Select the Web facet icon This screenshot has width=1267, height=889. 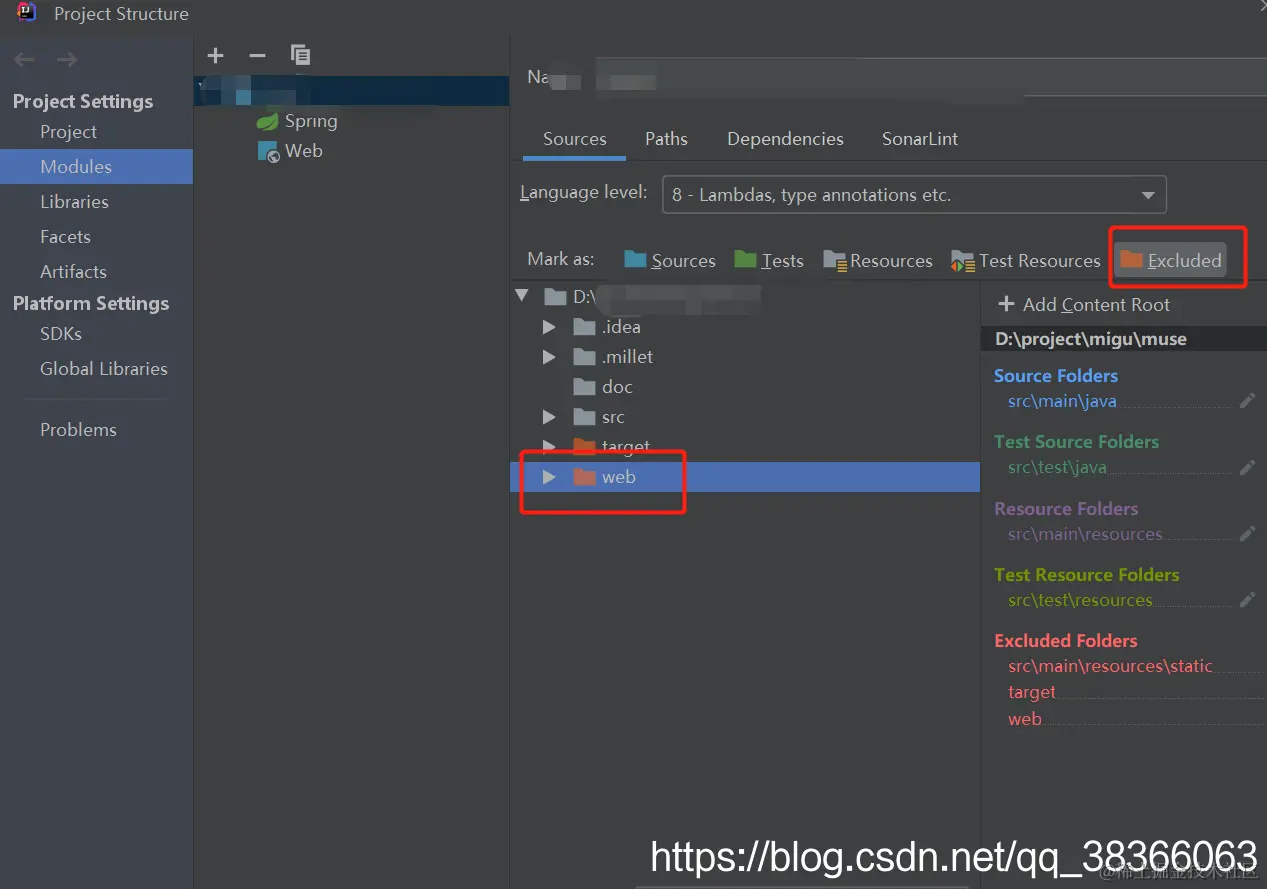click(268, 151)
